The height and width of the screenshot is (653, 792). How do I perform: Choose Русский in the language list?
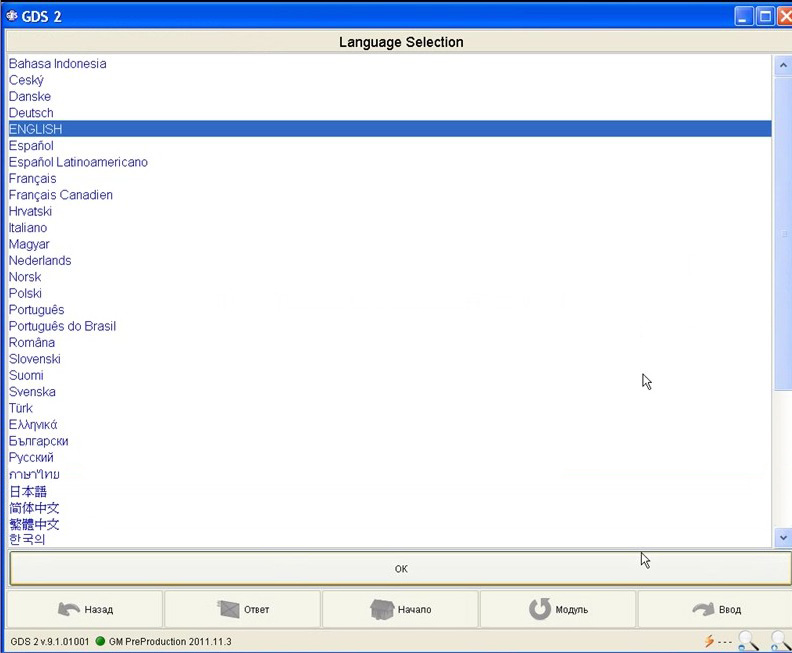click(31, 457)
